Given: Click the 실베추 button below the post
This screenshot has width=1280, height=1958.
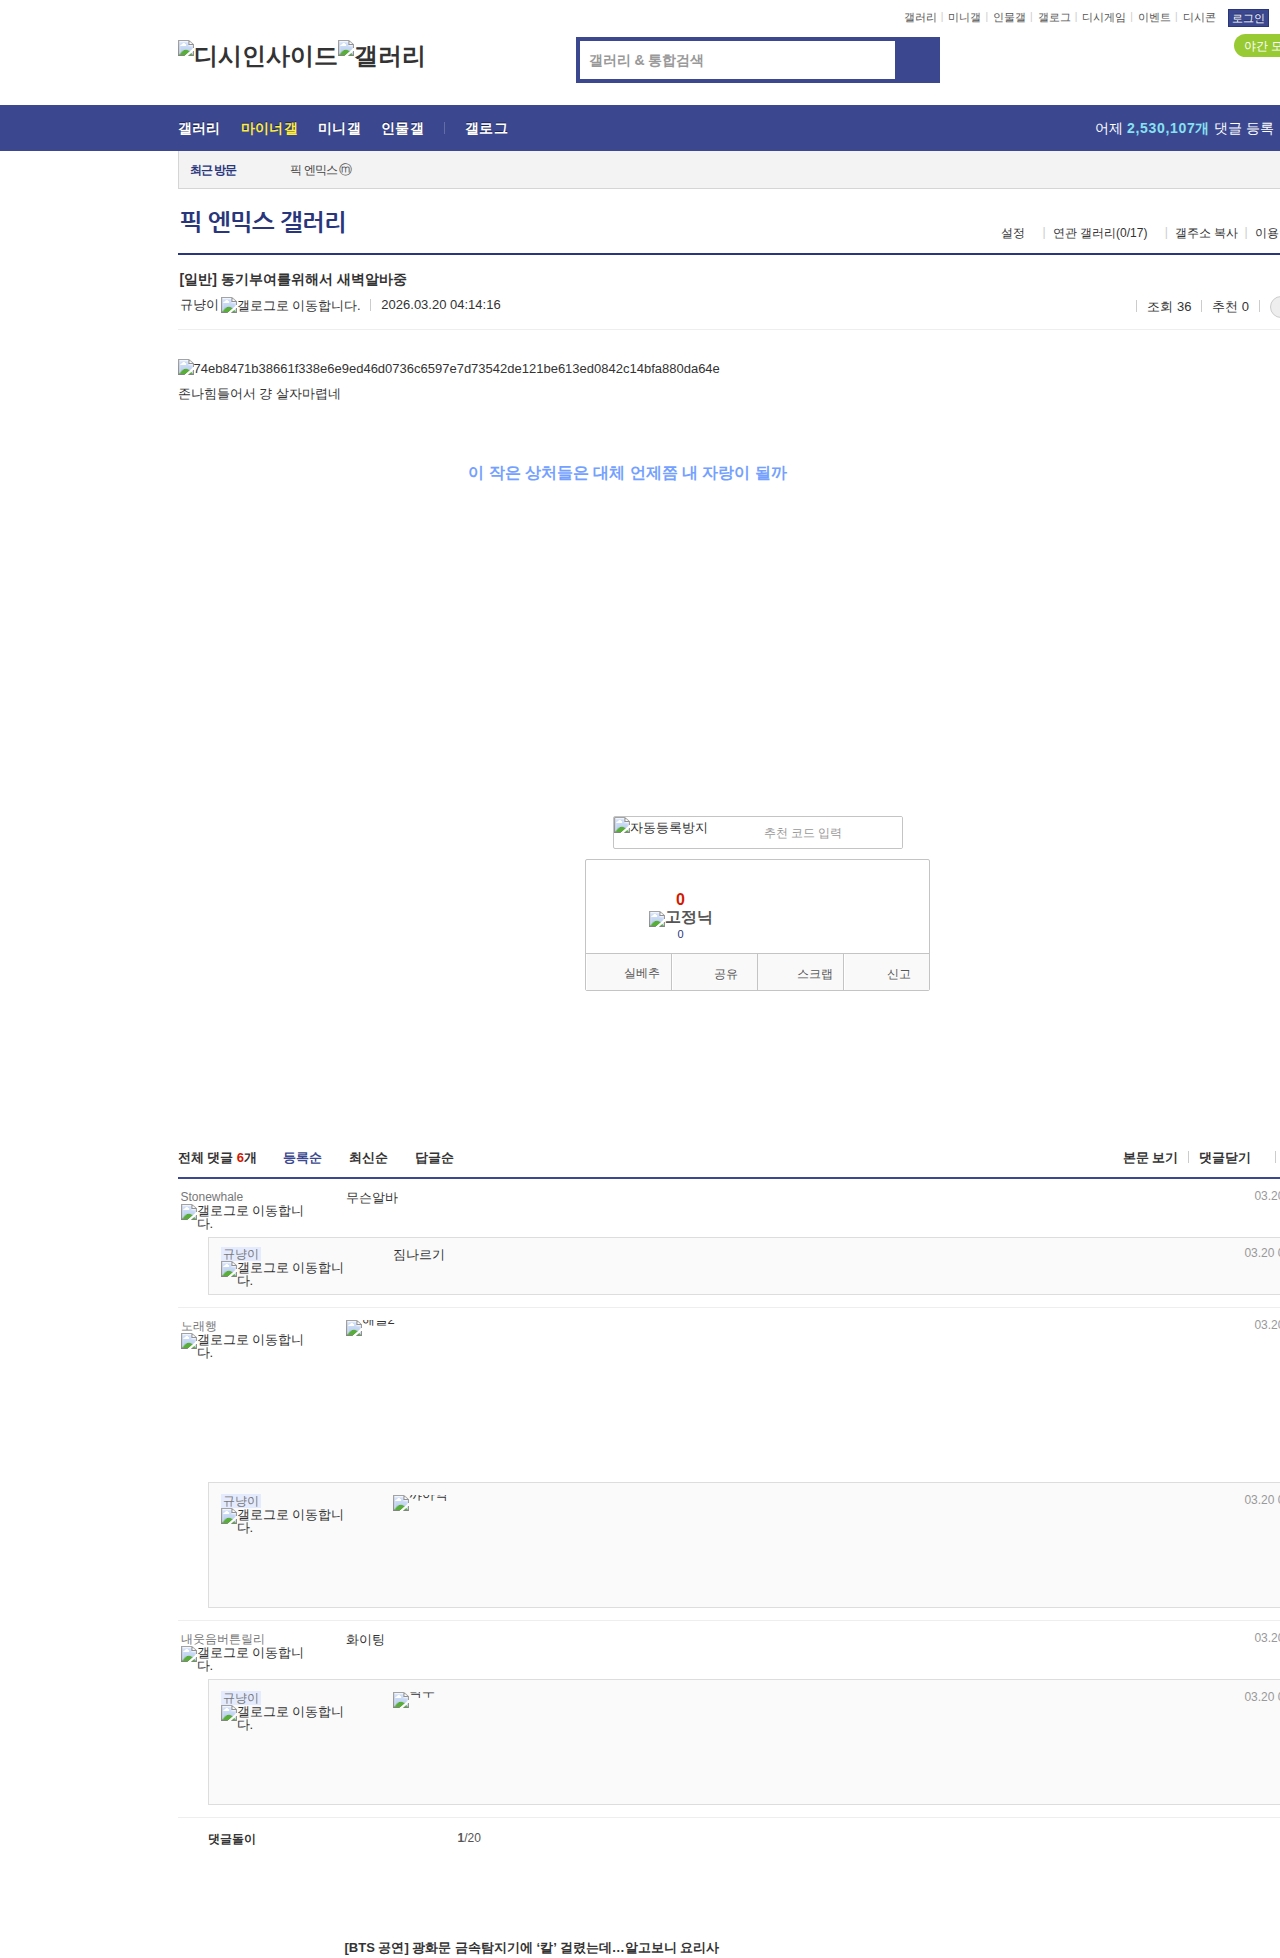Looking at the screenshot, I should coord(641,973).
